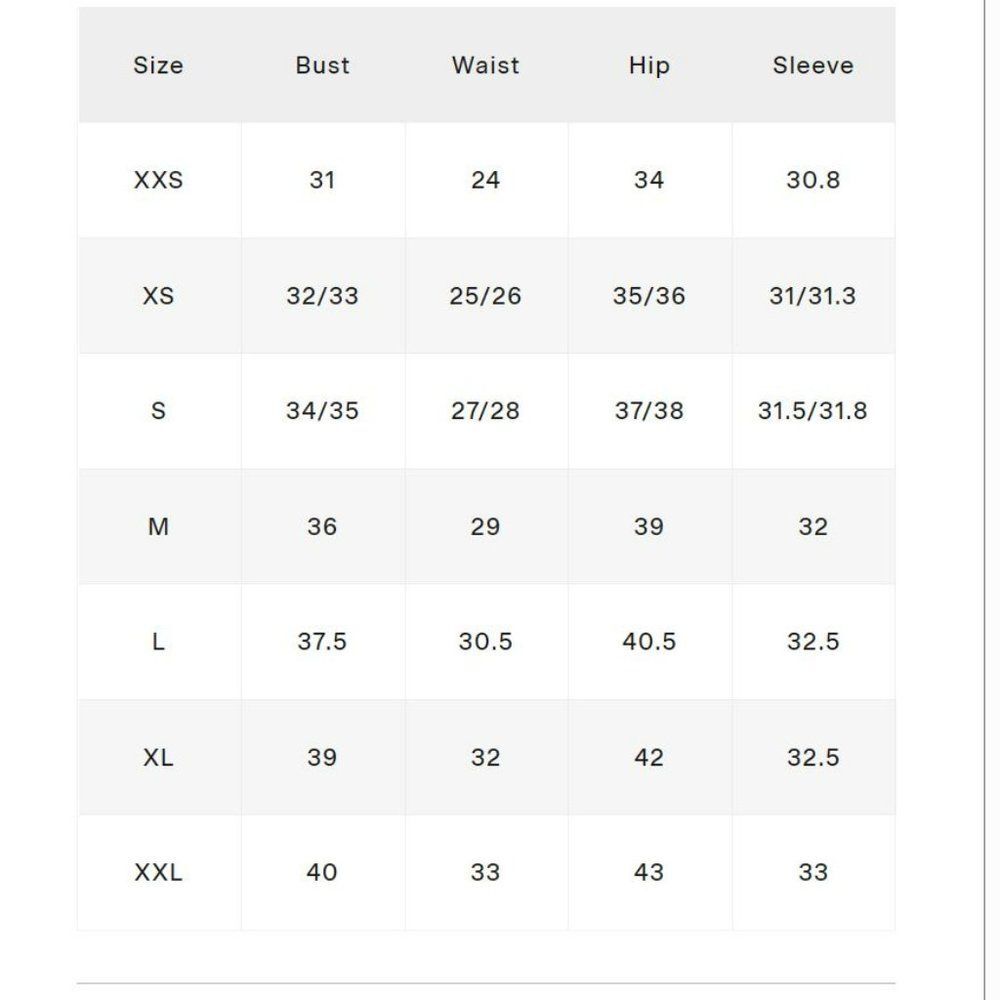This screenshot has height=1000, width=1000.
Task: Select the L size row label
Action: (158, 642)
